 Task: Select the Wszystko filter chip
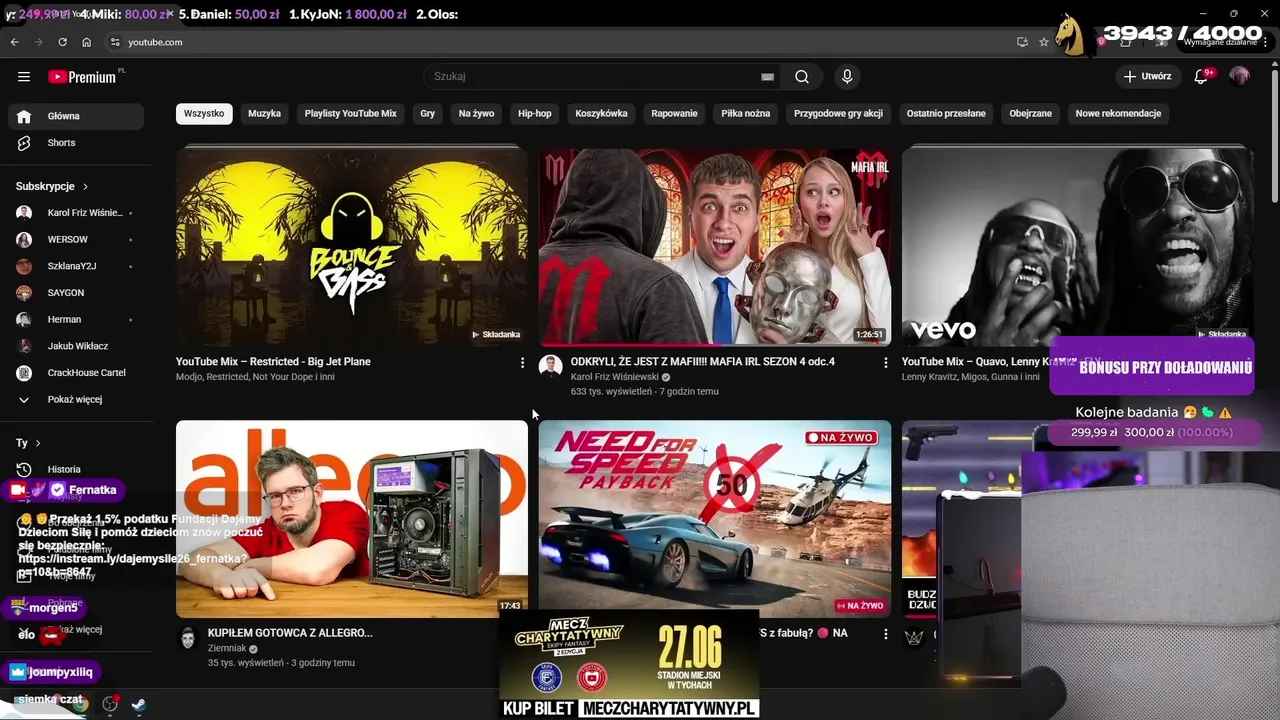[204, 114]
